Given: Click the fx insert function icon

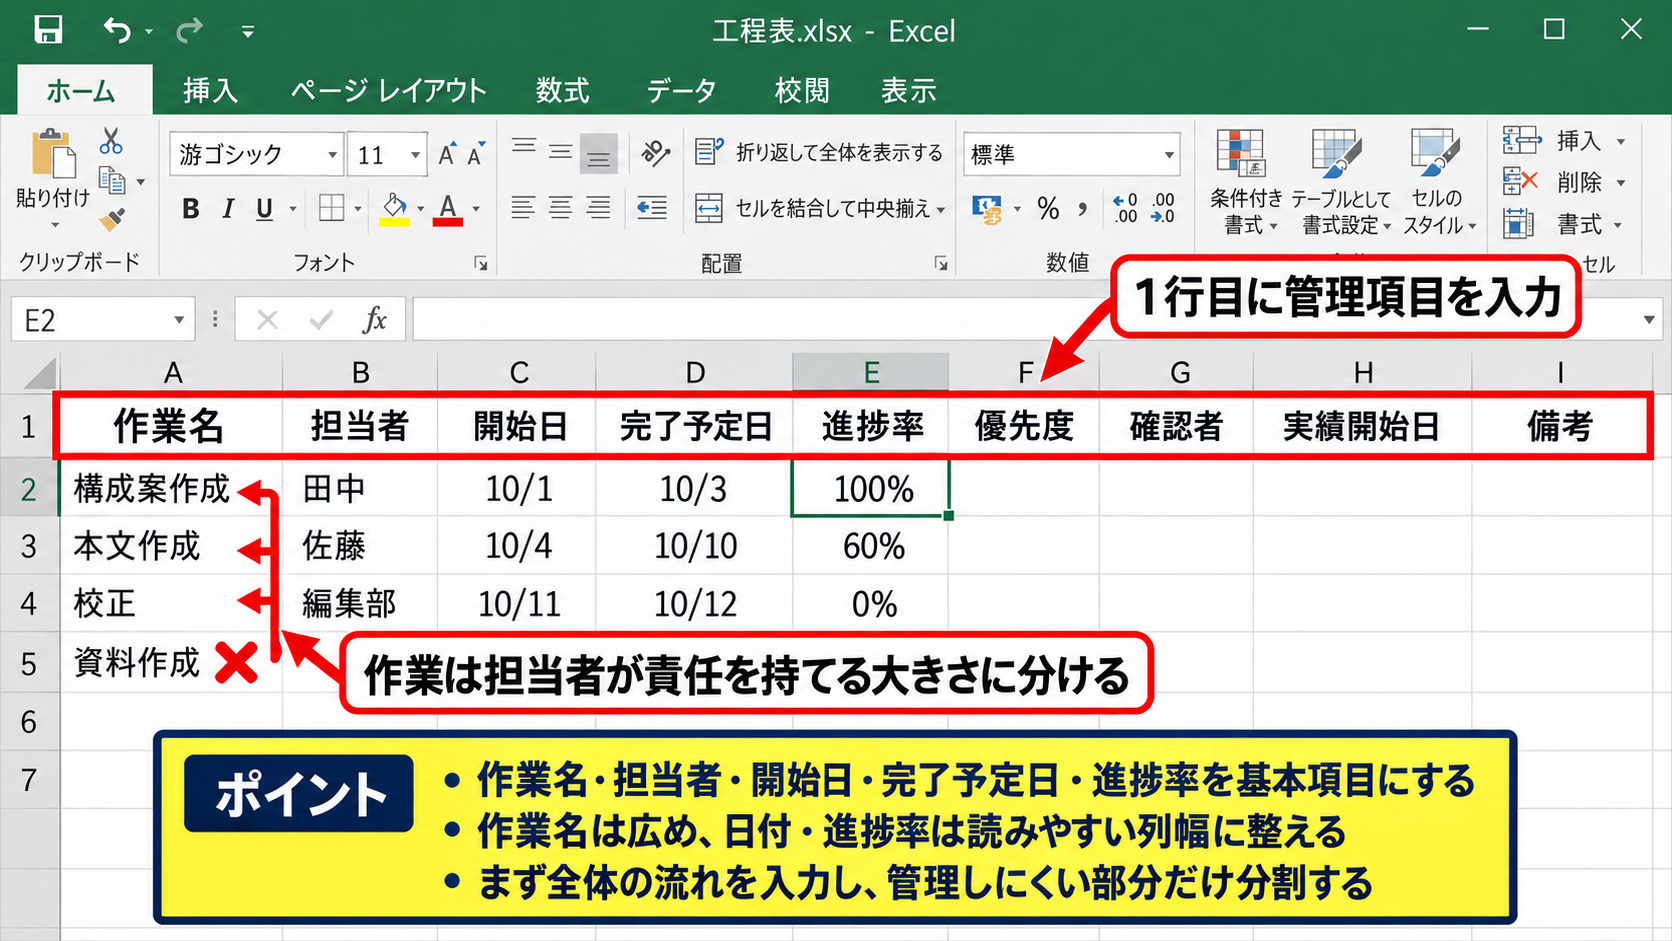Looking at the screenshot, I should [375, 320].
